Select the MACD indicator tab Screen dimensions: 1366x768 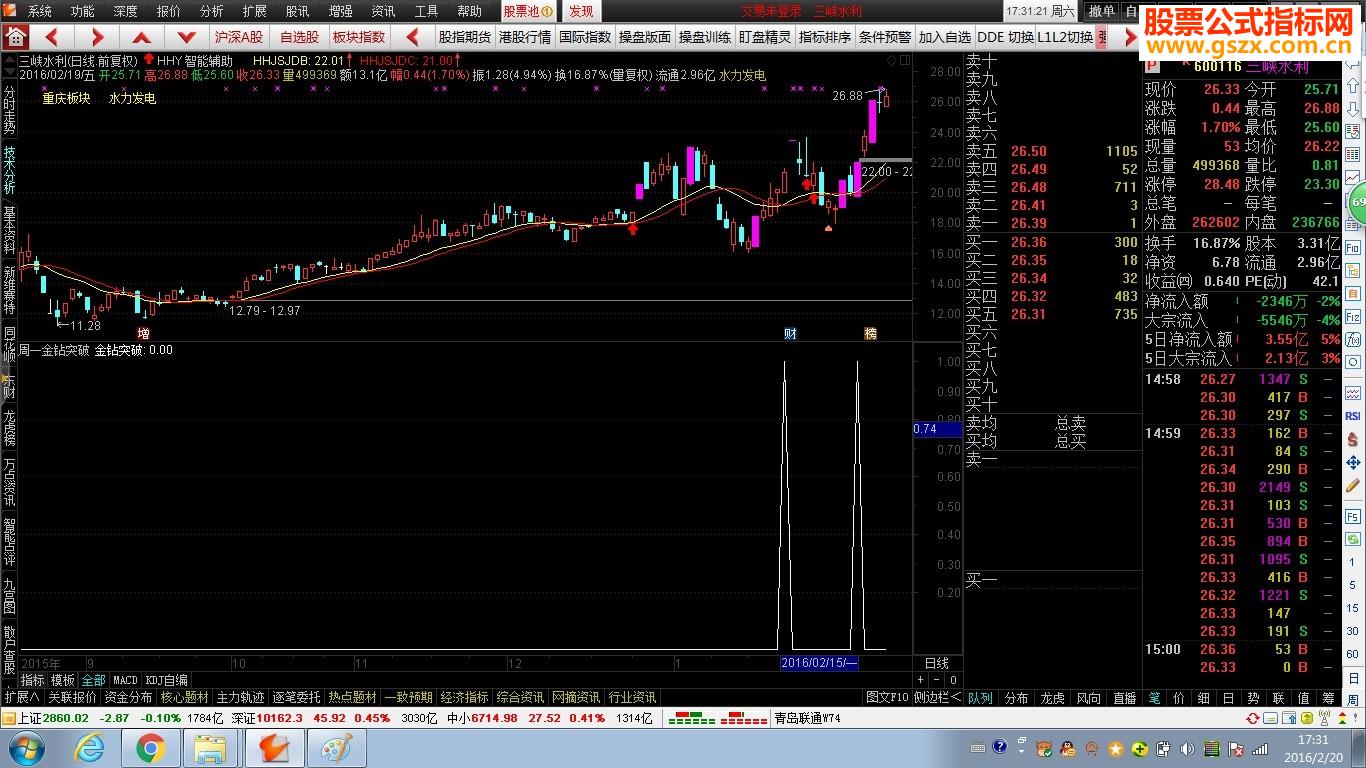(x=125, y=680)
